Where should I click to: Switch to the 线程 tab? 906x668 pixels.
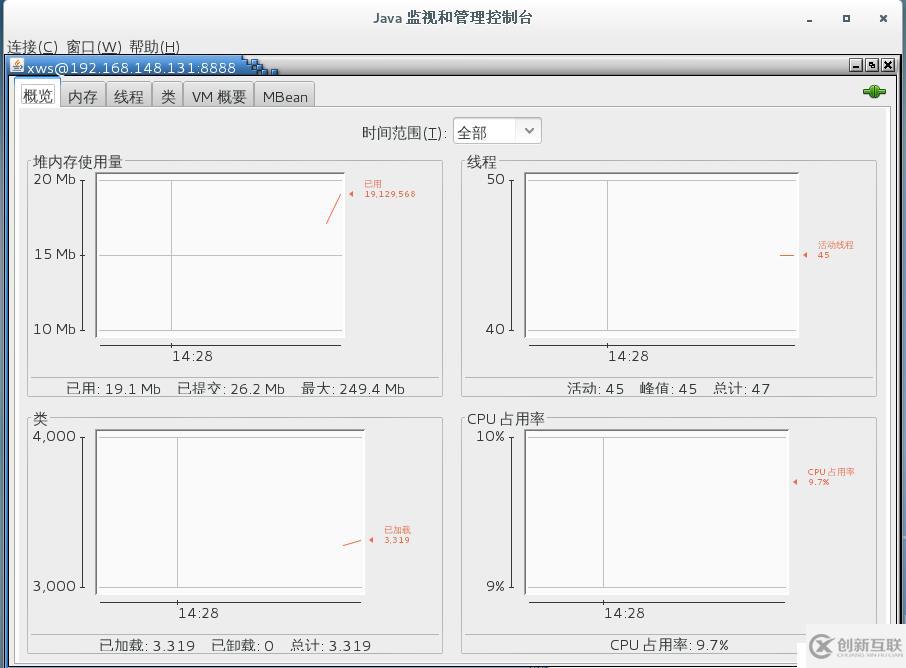pyautogui.click(x=128, y=97)
